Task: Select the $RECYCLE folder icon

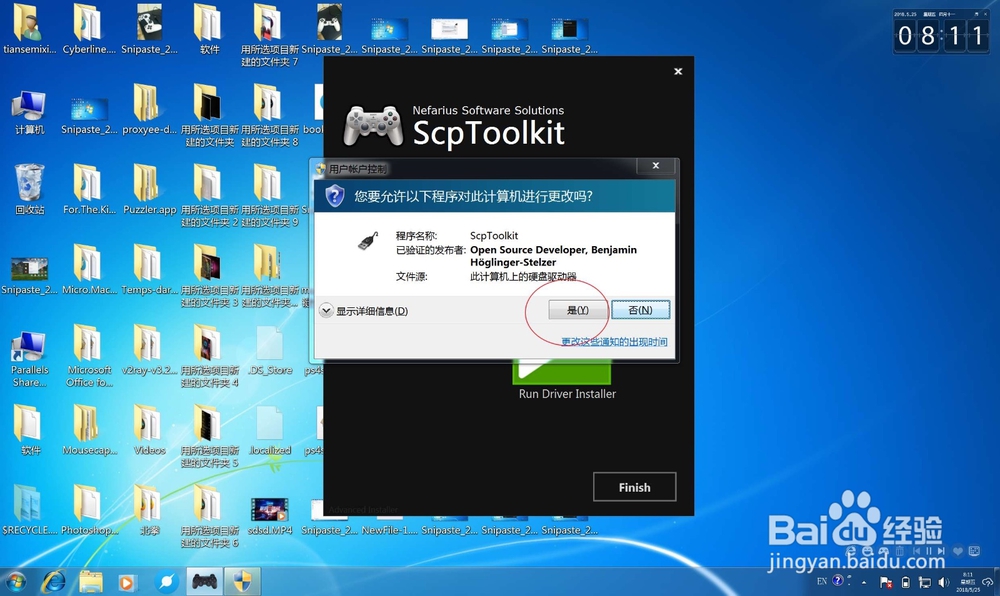Action: [x=29, y=511]
